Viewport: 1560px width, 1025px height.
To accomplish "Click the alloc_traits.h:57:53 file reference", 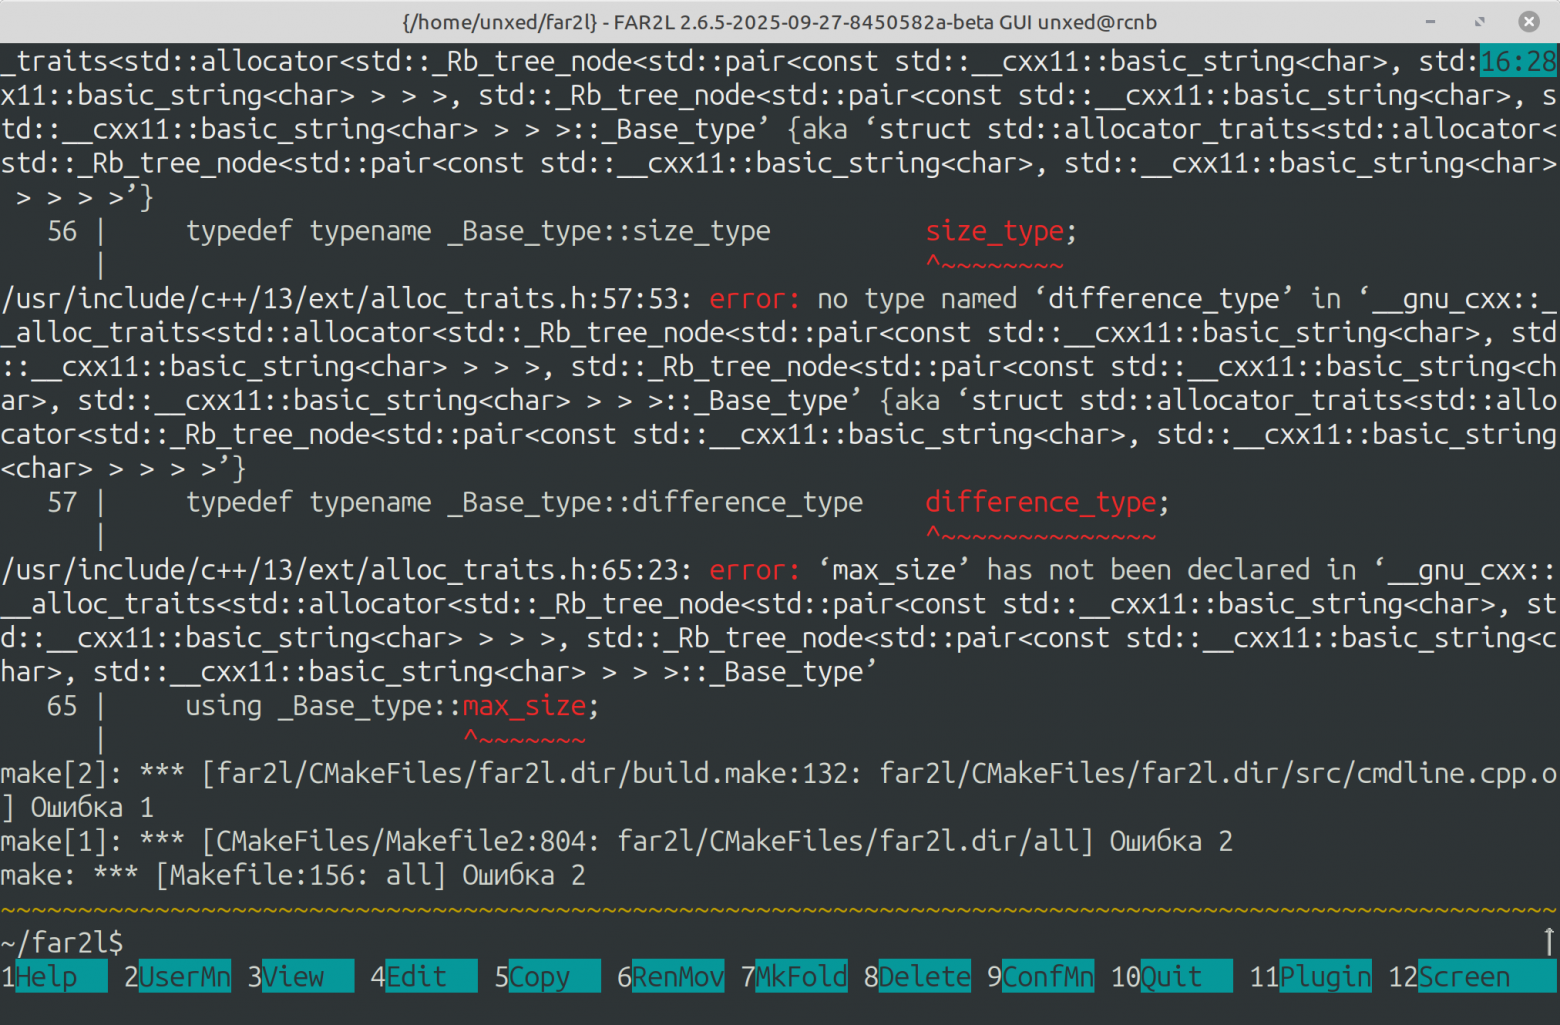I will point(347,299).
